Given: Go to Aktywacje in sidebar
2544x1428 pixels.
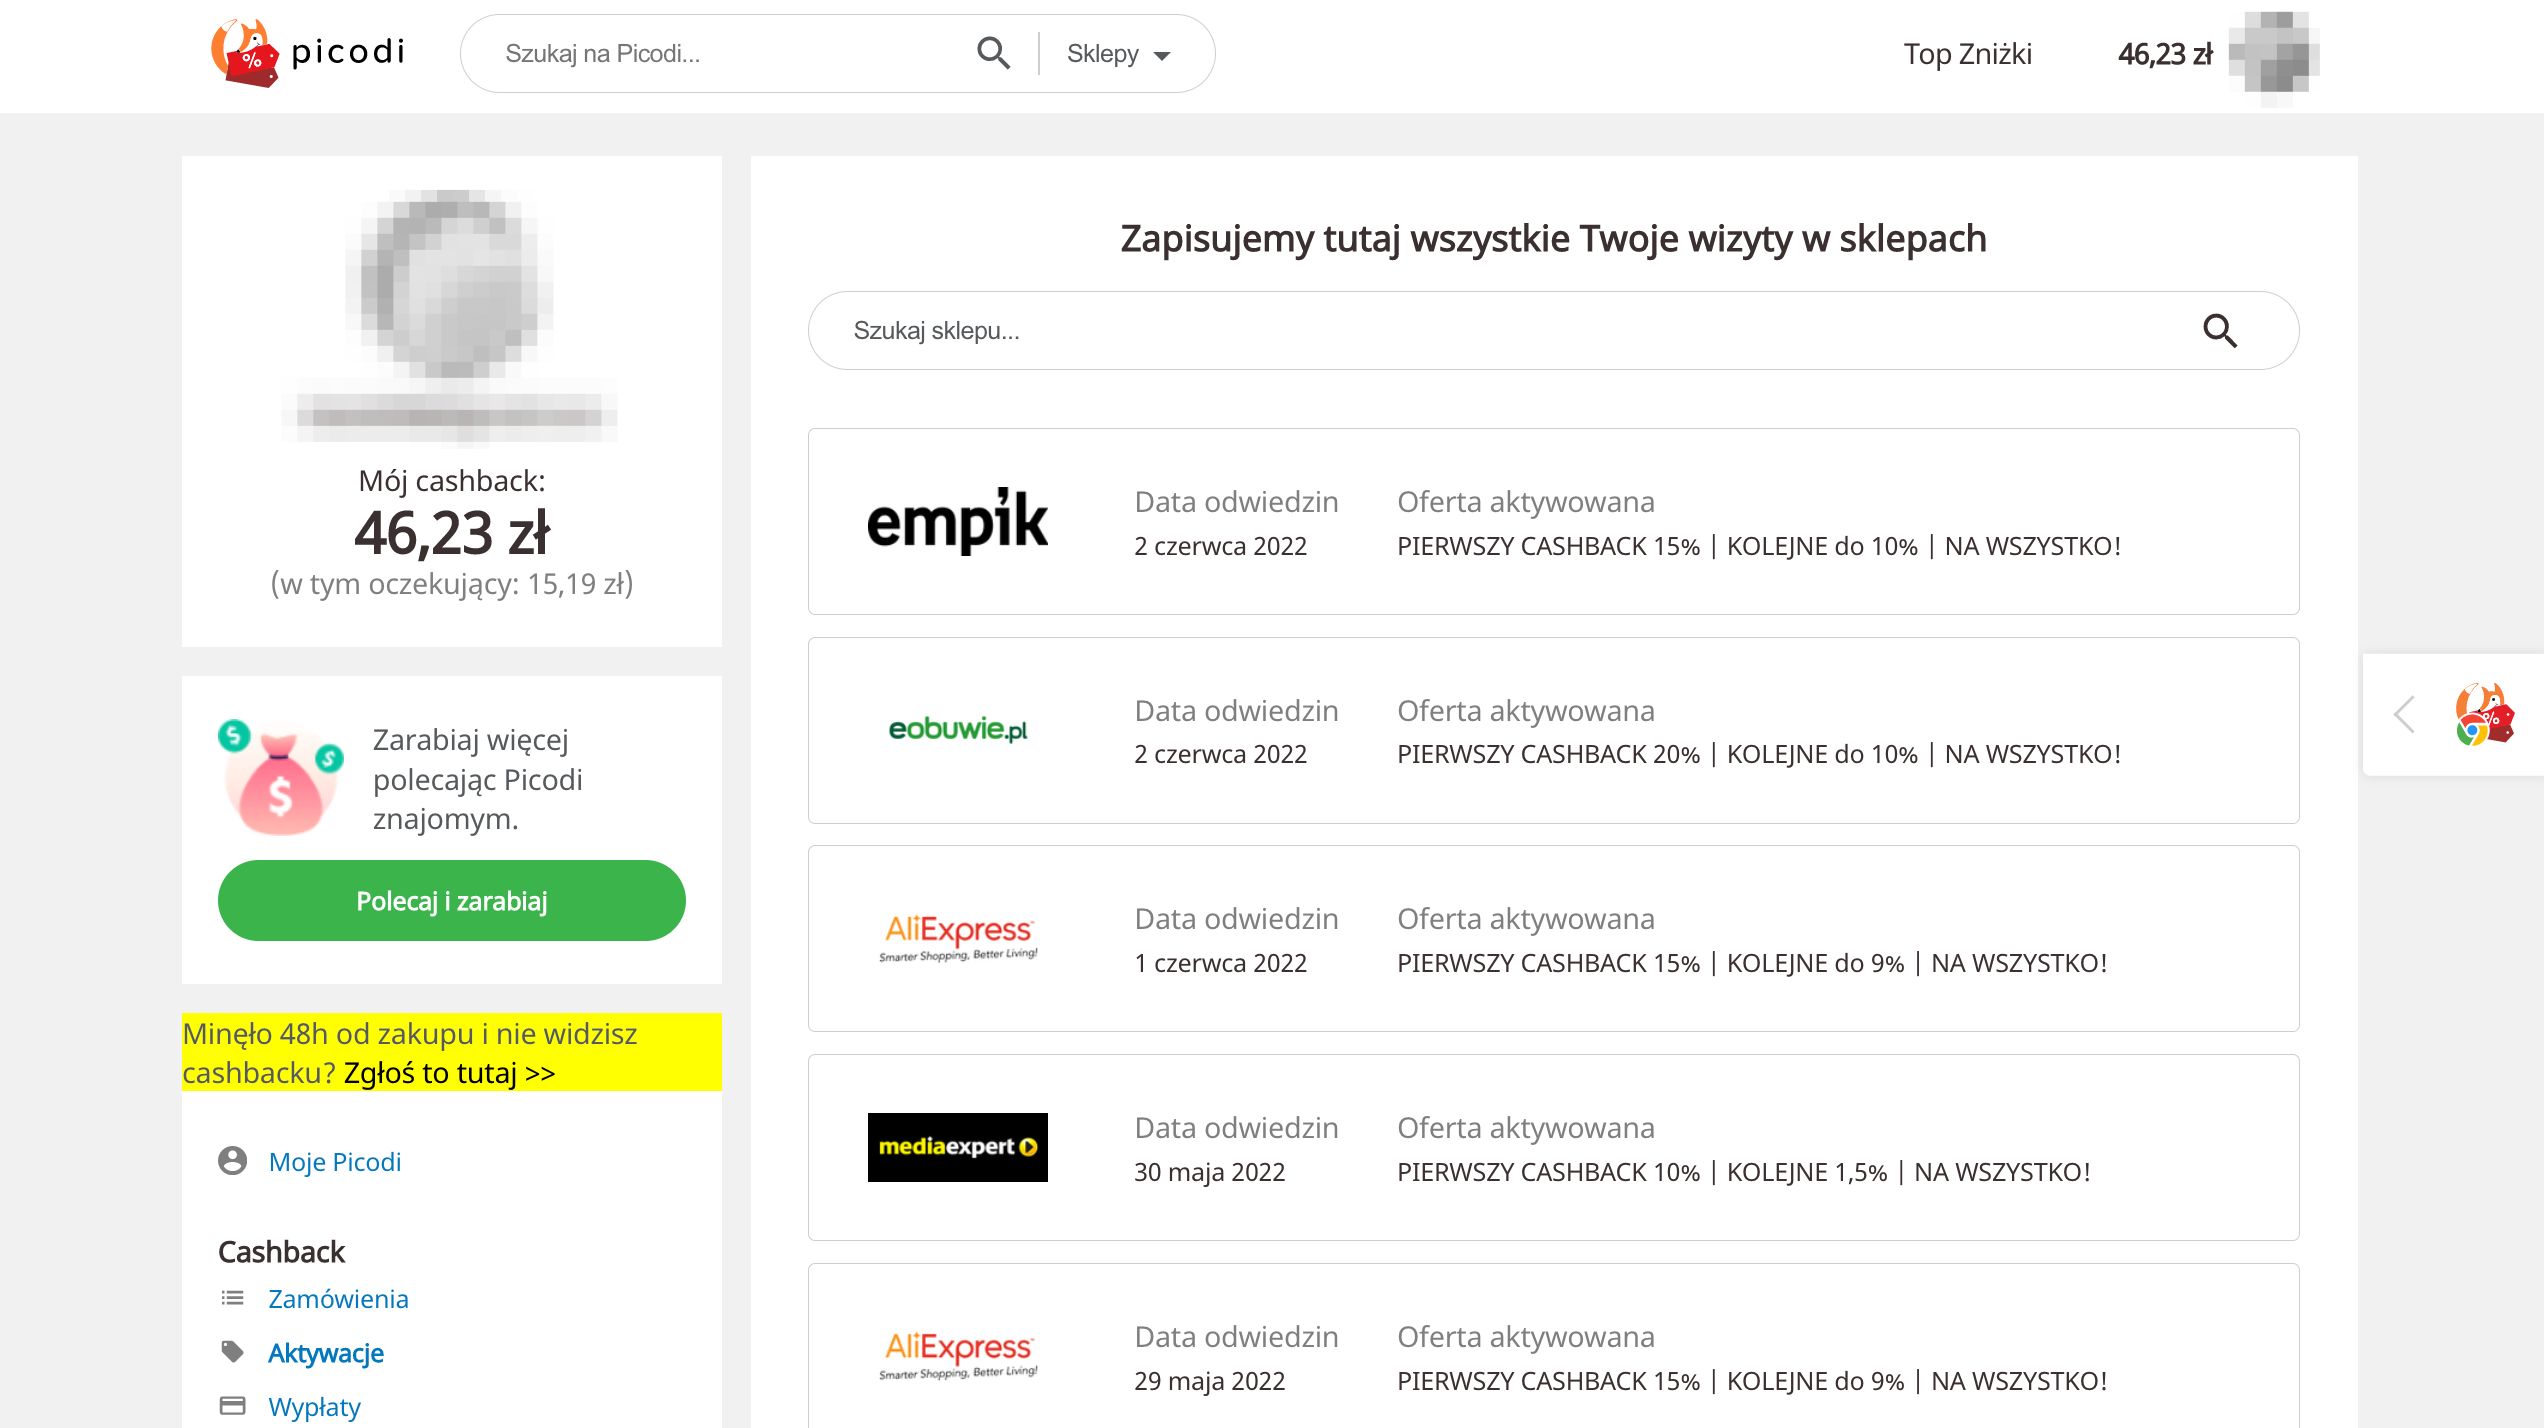Looking at the screenshot, I should (326, 1353).
